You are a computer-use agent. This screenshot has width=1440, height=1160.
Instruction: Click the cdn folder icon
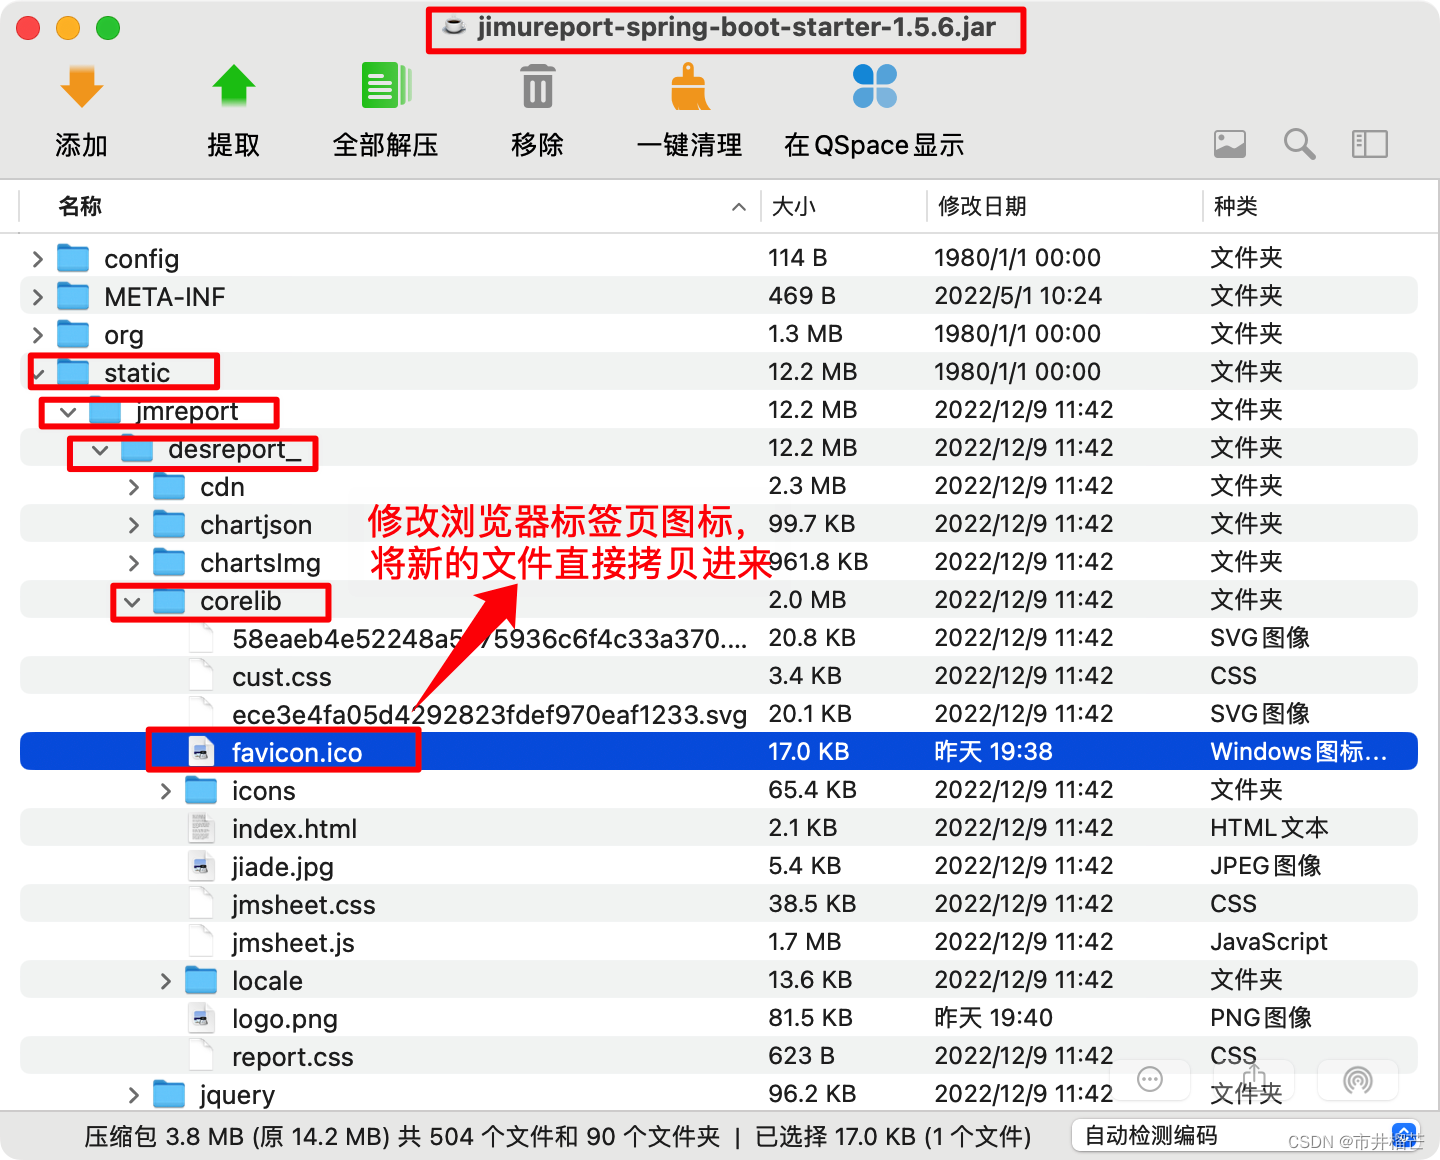coord(169,486)
